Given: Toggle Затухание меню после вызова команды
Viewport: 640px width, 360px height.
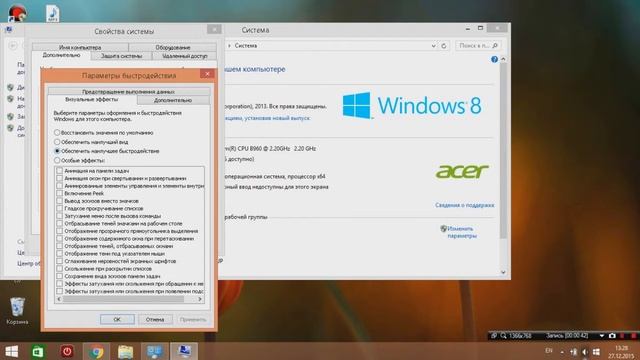Looking at the screenshot, I should click(x=60, y=216).
